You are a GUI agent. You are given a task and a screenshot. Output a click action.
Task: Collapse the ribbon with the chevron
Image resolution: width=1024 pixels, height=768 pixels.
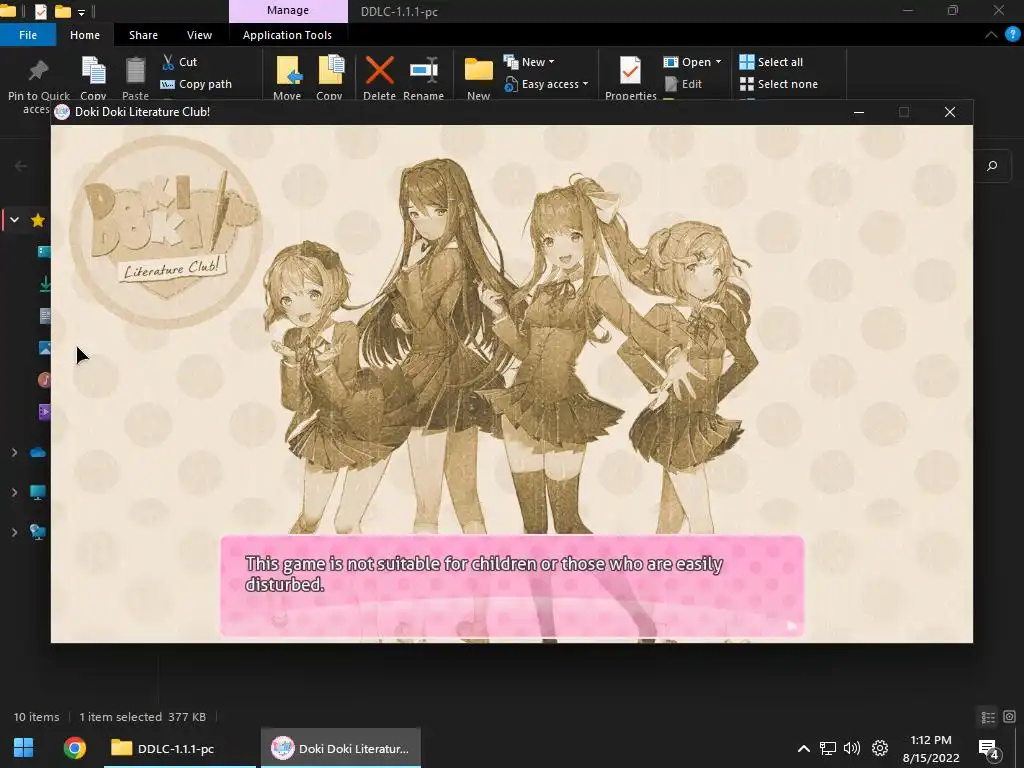pos(991,35)
